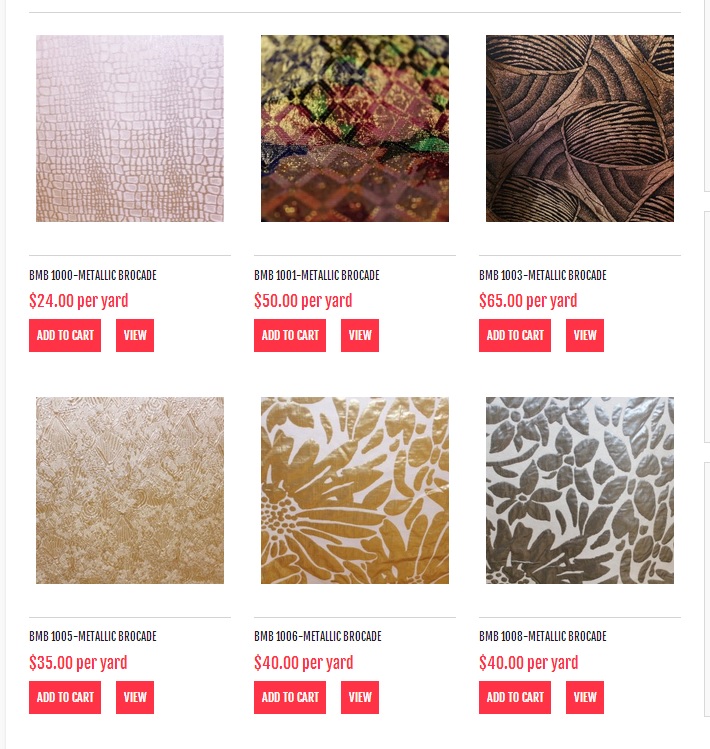View the BMB 1005 Metallic Brocade product

pos(135,697)
